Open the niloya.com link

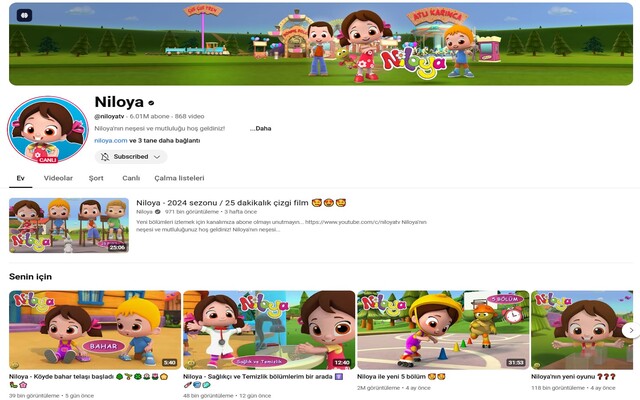click(x=111, y=140)
